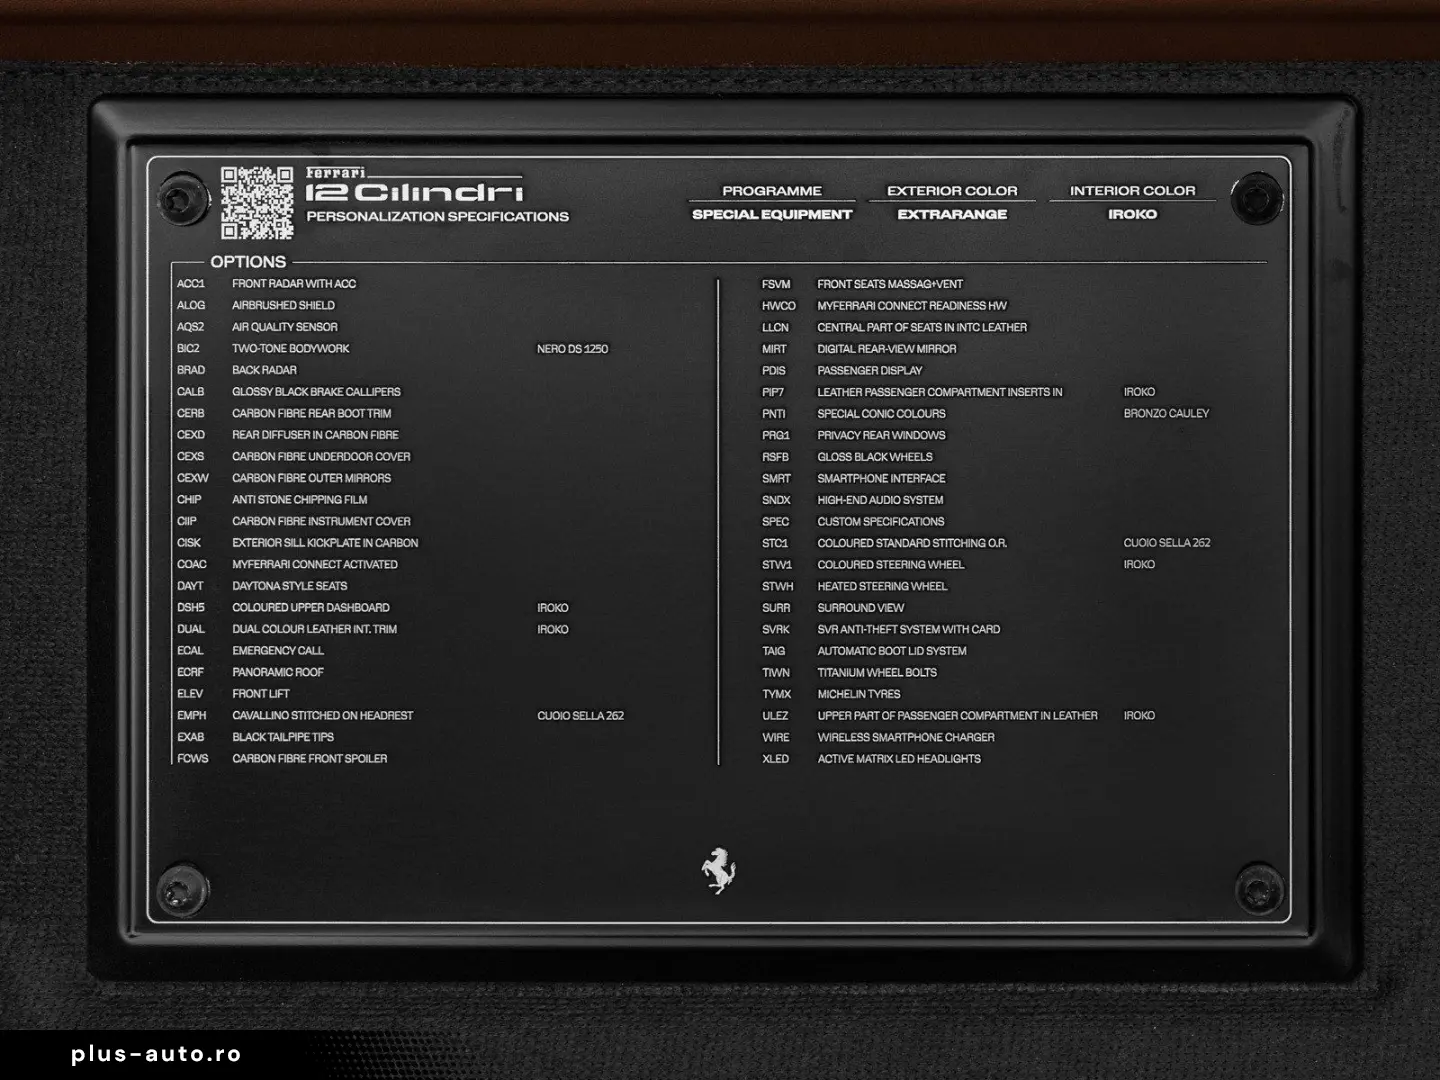
Task: Click the small Ferrari wordmark
Action: 336,172
